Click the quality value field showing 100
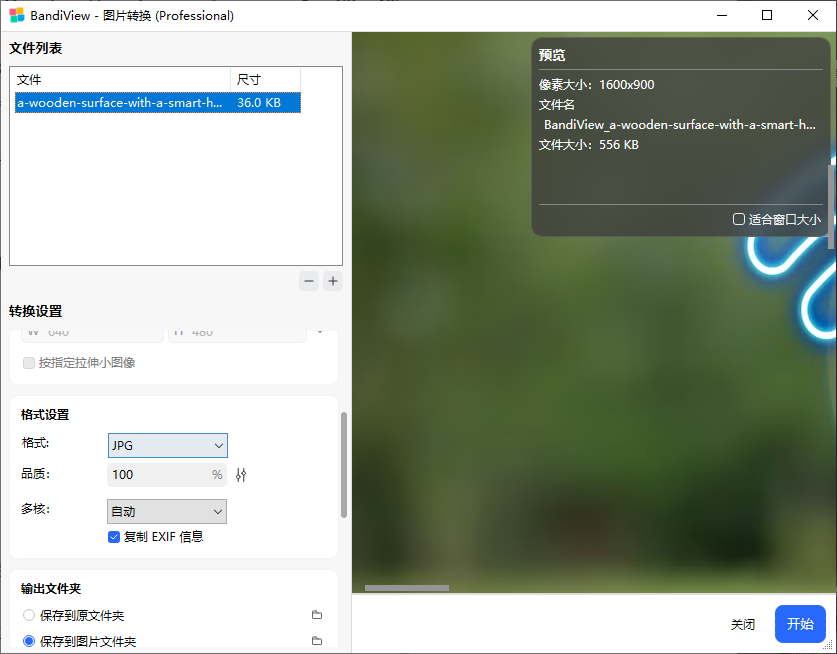Viewport: 837px width, 654px height. 163,475
